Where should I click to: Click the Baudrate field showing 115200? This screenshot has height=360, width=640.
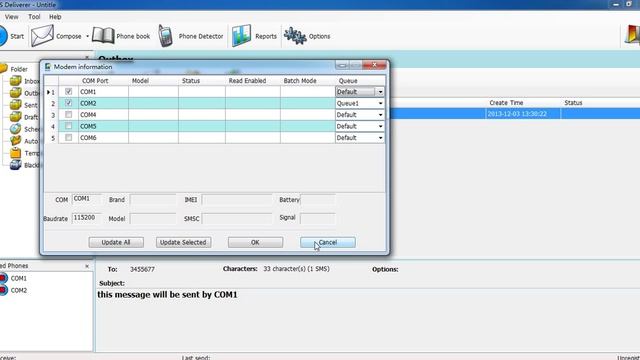pos(86,218)
